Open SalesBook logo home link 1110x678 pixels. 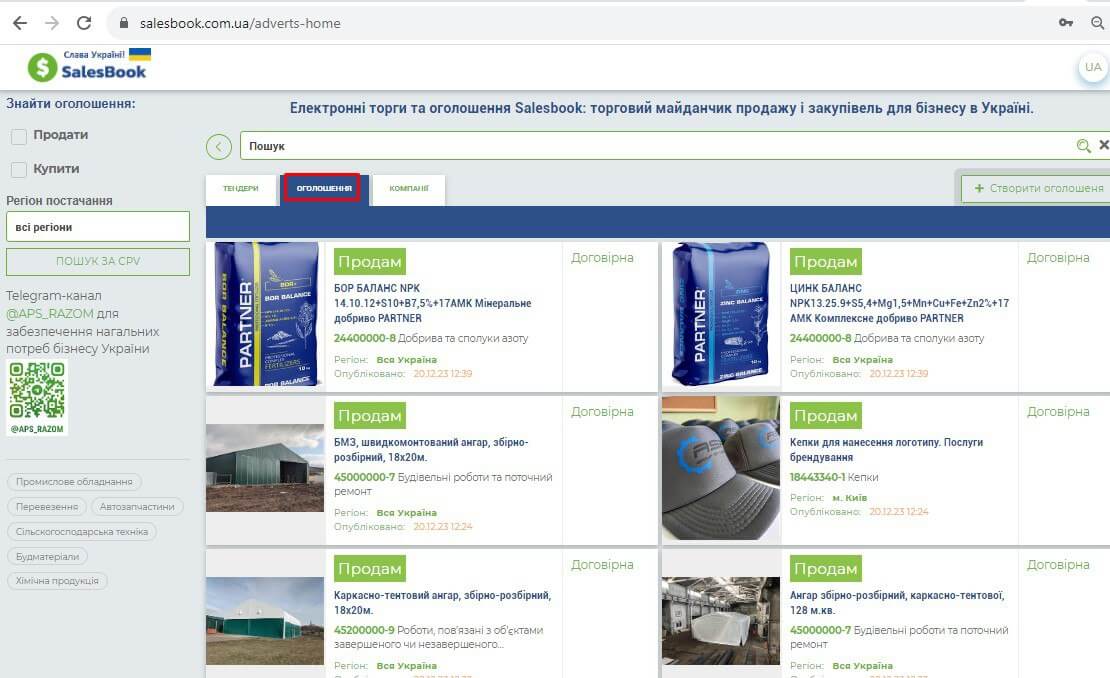(88, 67)
